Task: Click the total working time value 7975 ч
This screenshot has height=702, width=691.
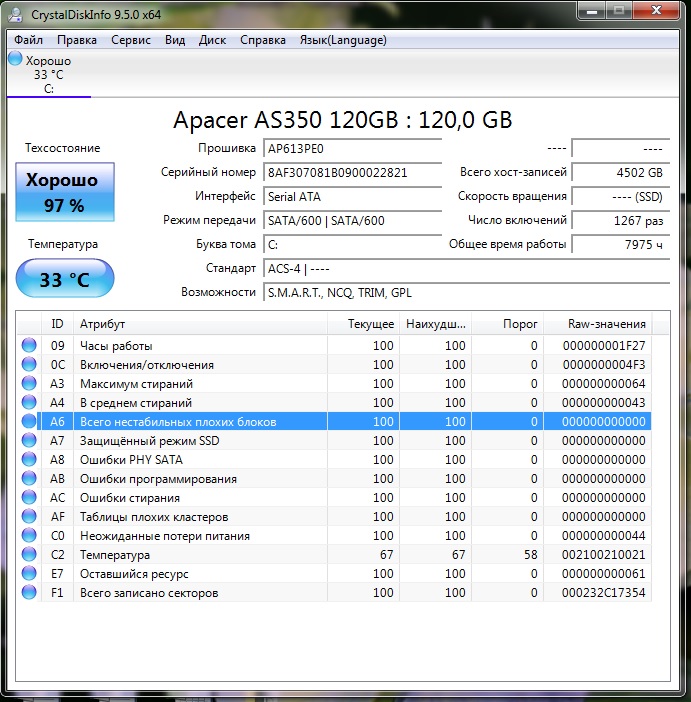Action: click(x=621, y=245)
